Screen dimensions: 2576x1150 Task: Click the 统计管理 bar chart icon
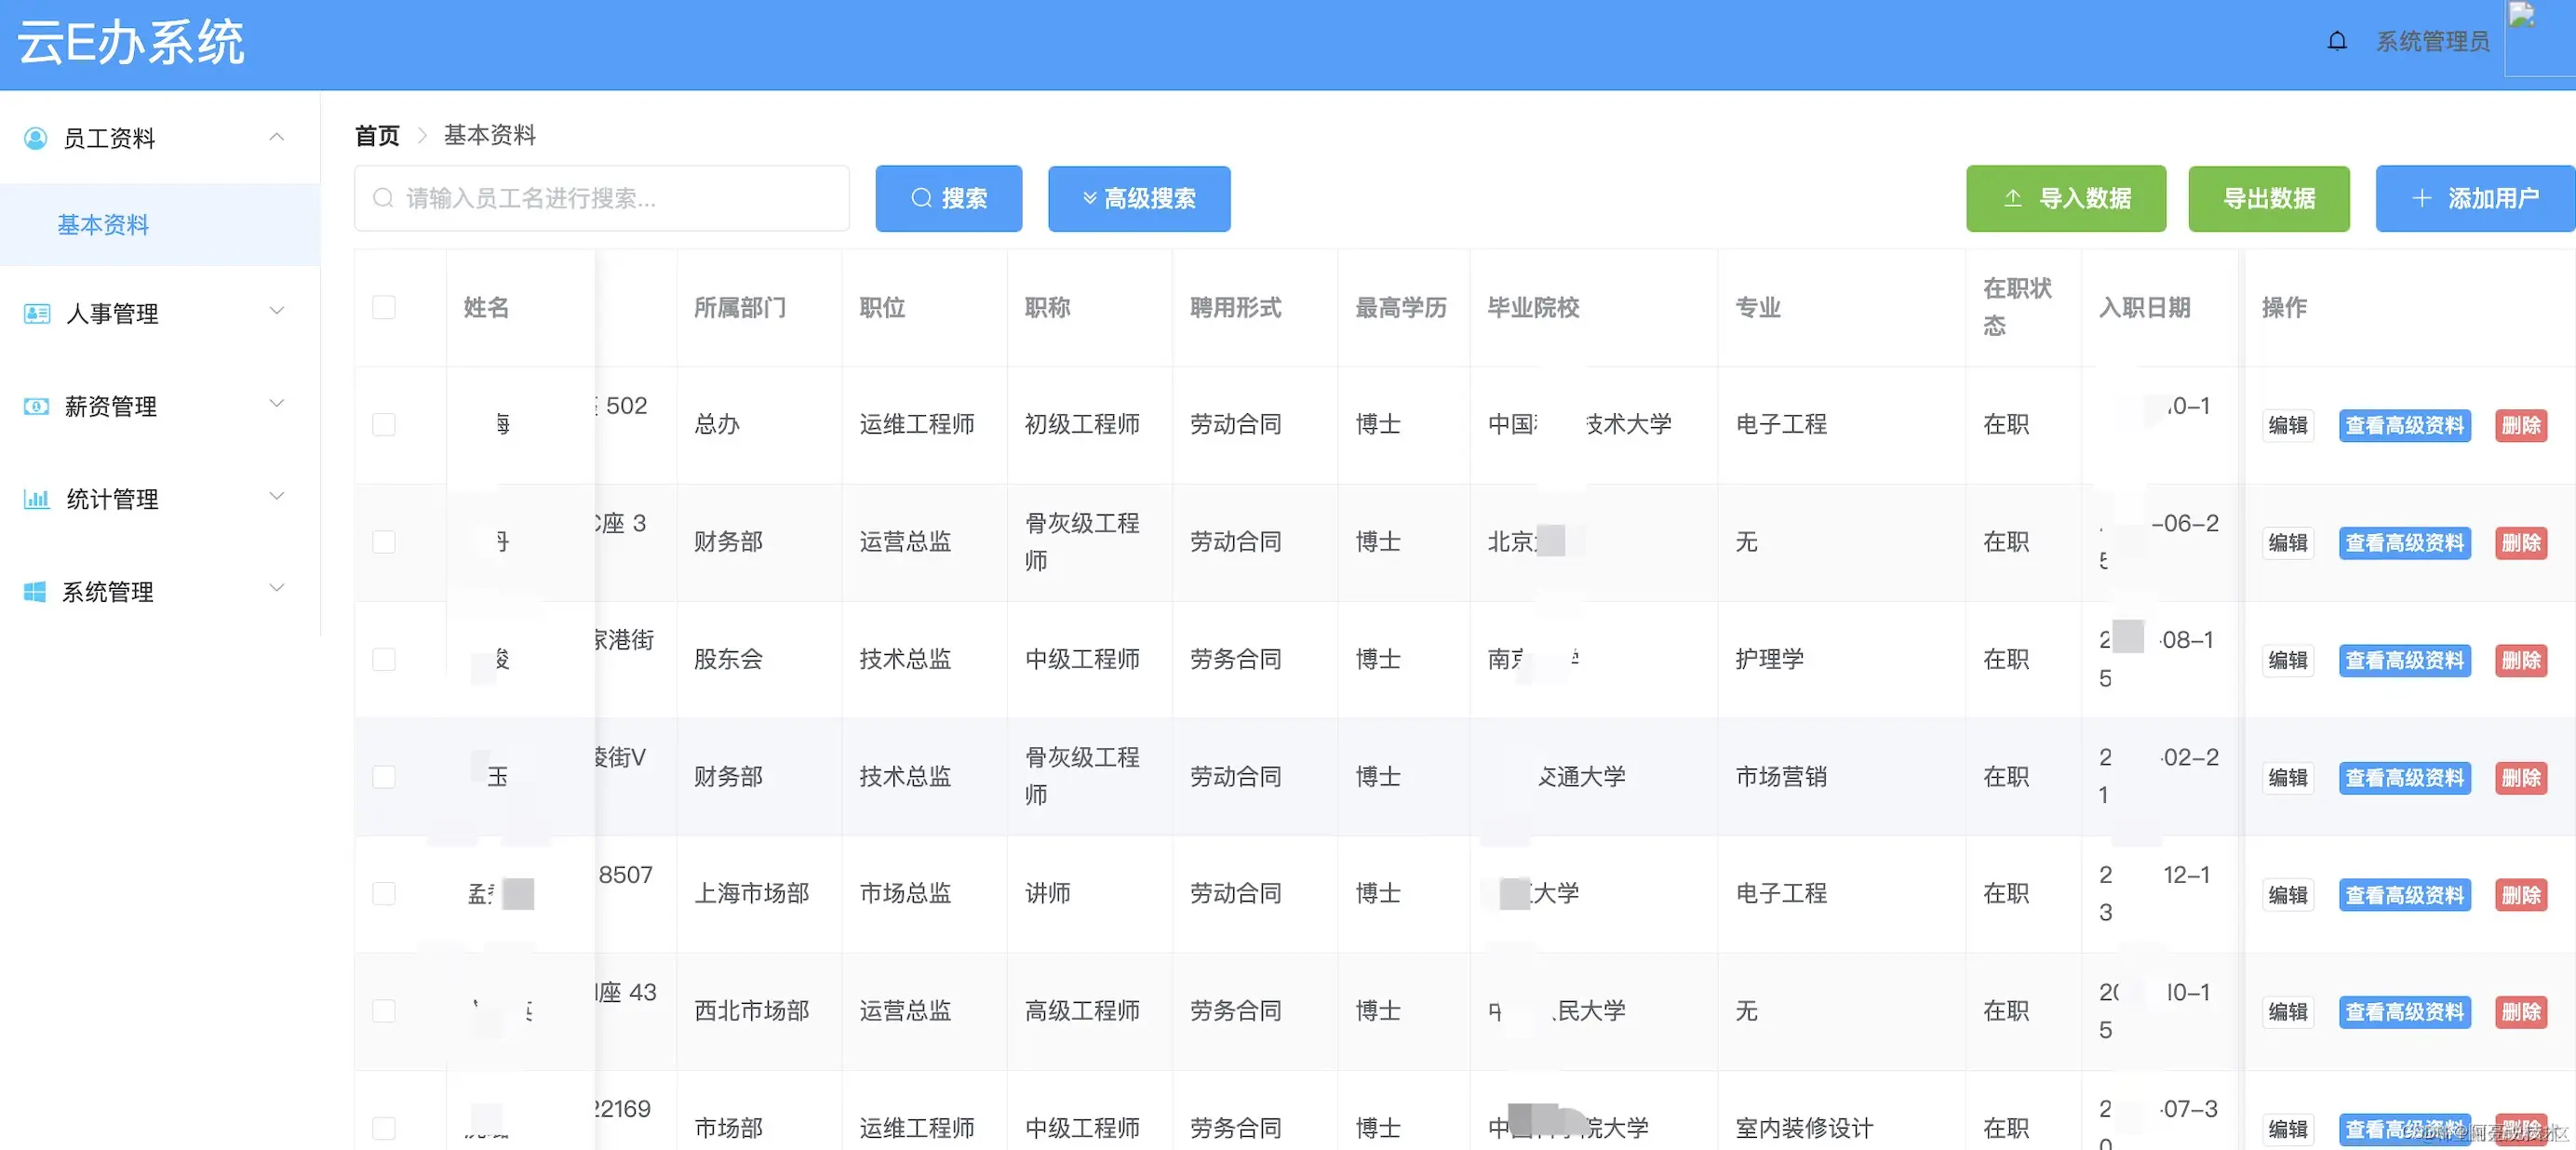36,498
